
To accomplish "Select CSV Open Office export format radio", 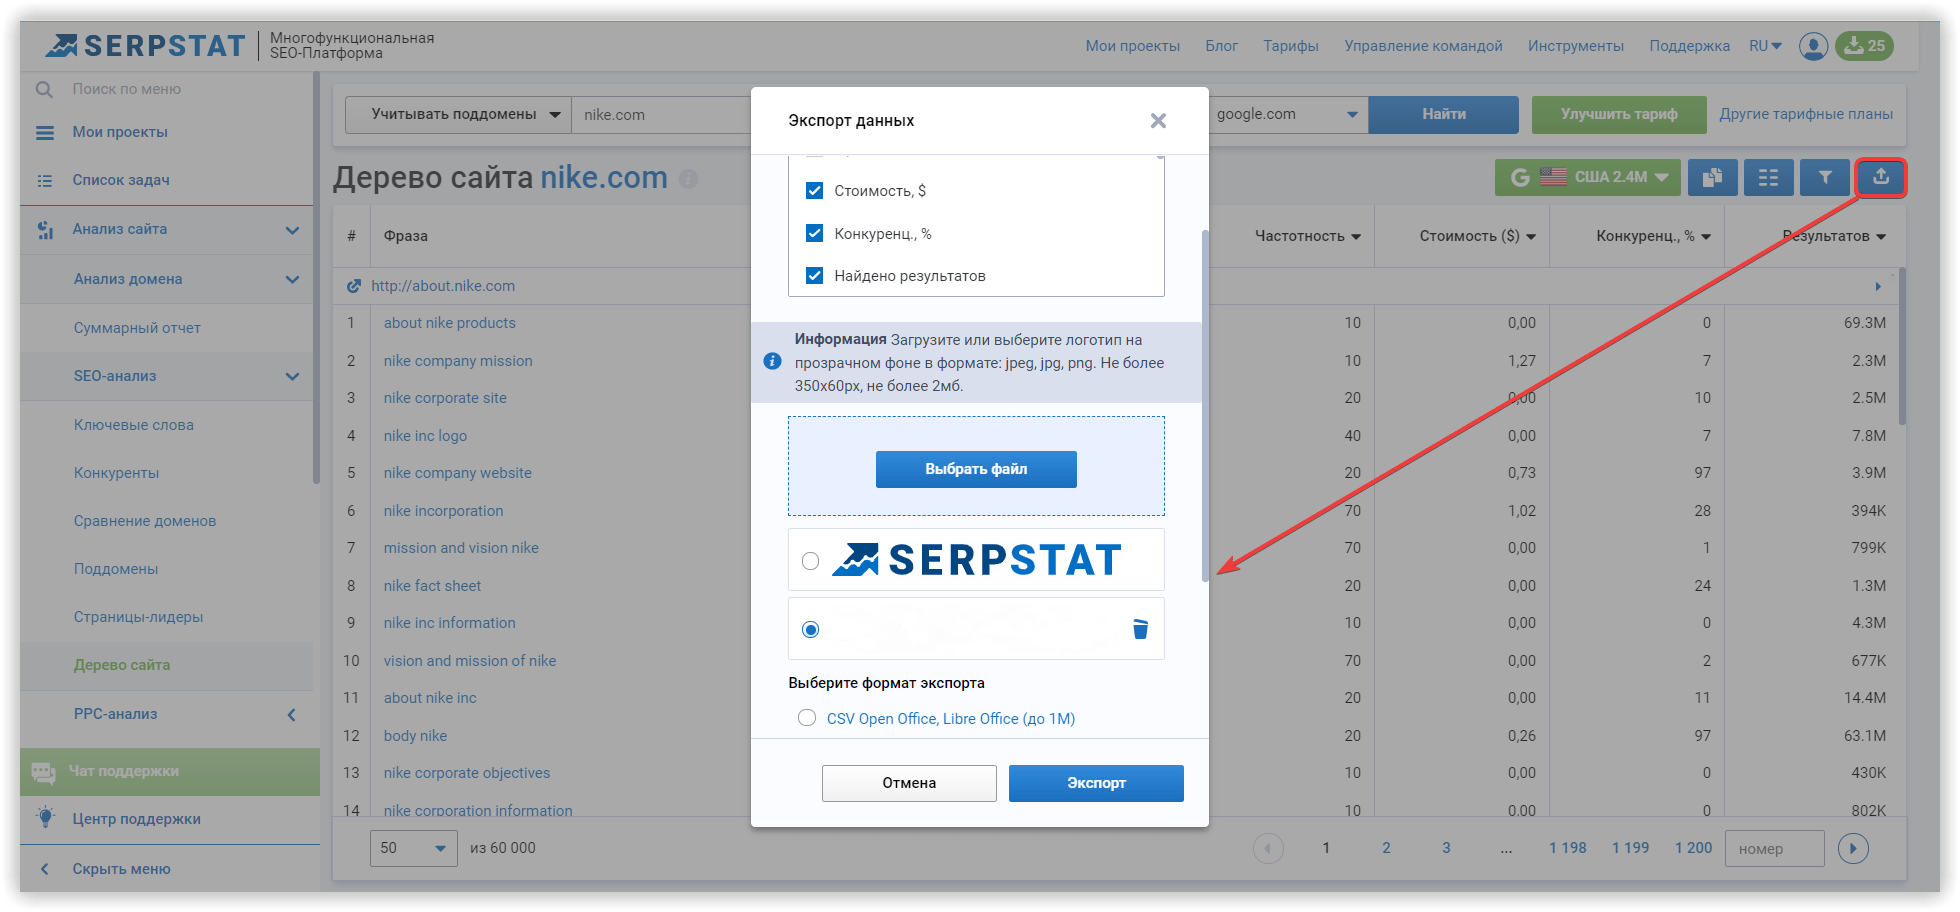I will tap(806, 718).
